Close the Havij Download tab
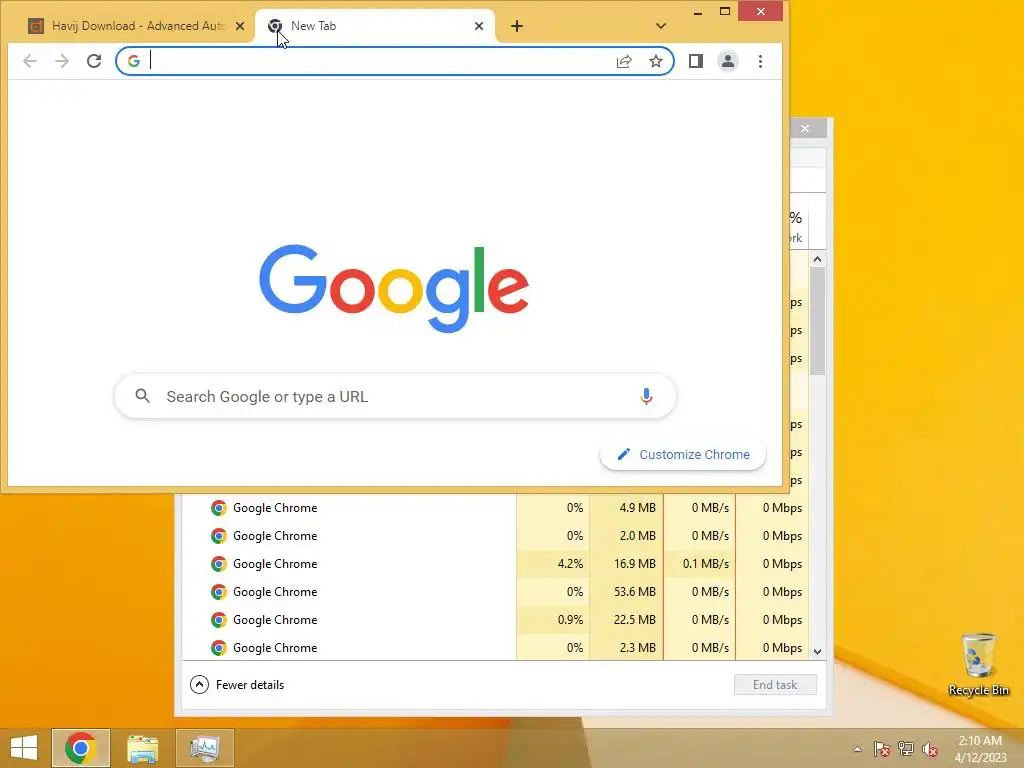 click(x=240, y=26)
